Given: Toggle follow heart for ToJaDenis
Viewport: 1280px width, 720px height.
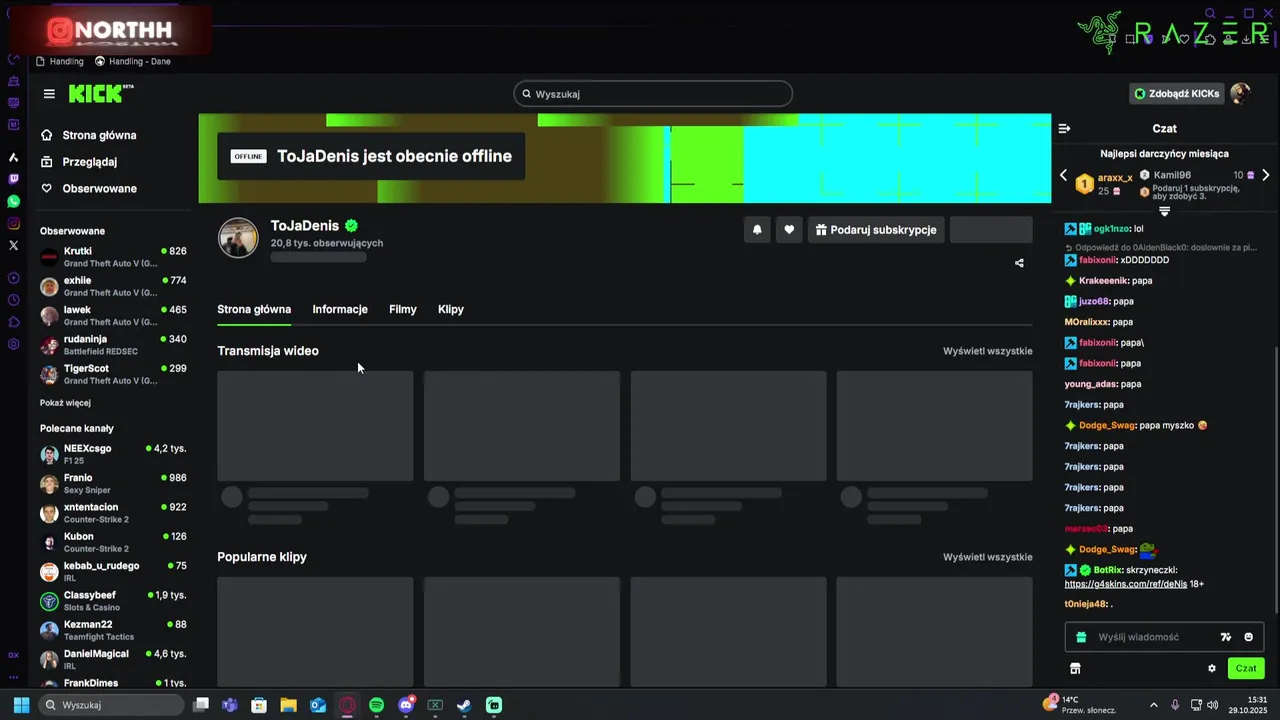Looking at the screenshot, I should click(x=789, y=230).
